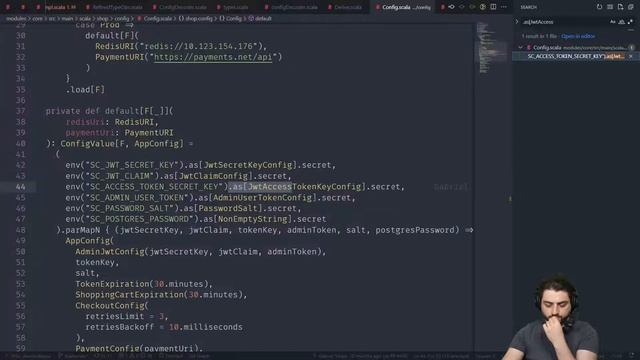Image resolution: width=640 pixels, height=360 pixels.
Task: Open the types.scala editor tab
Action: coord(233,7)
